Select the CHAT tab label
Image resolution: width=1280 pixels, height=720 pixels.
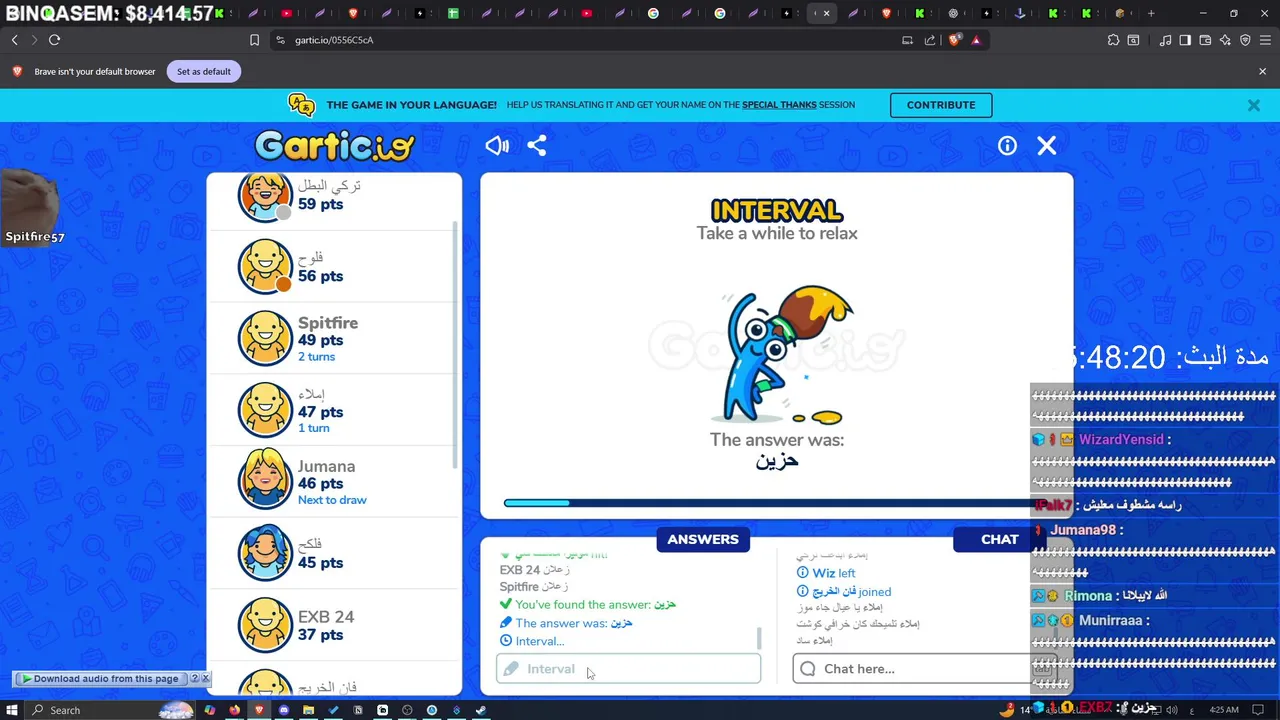(999, 539)
